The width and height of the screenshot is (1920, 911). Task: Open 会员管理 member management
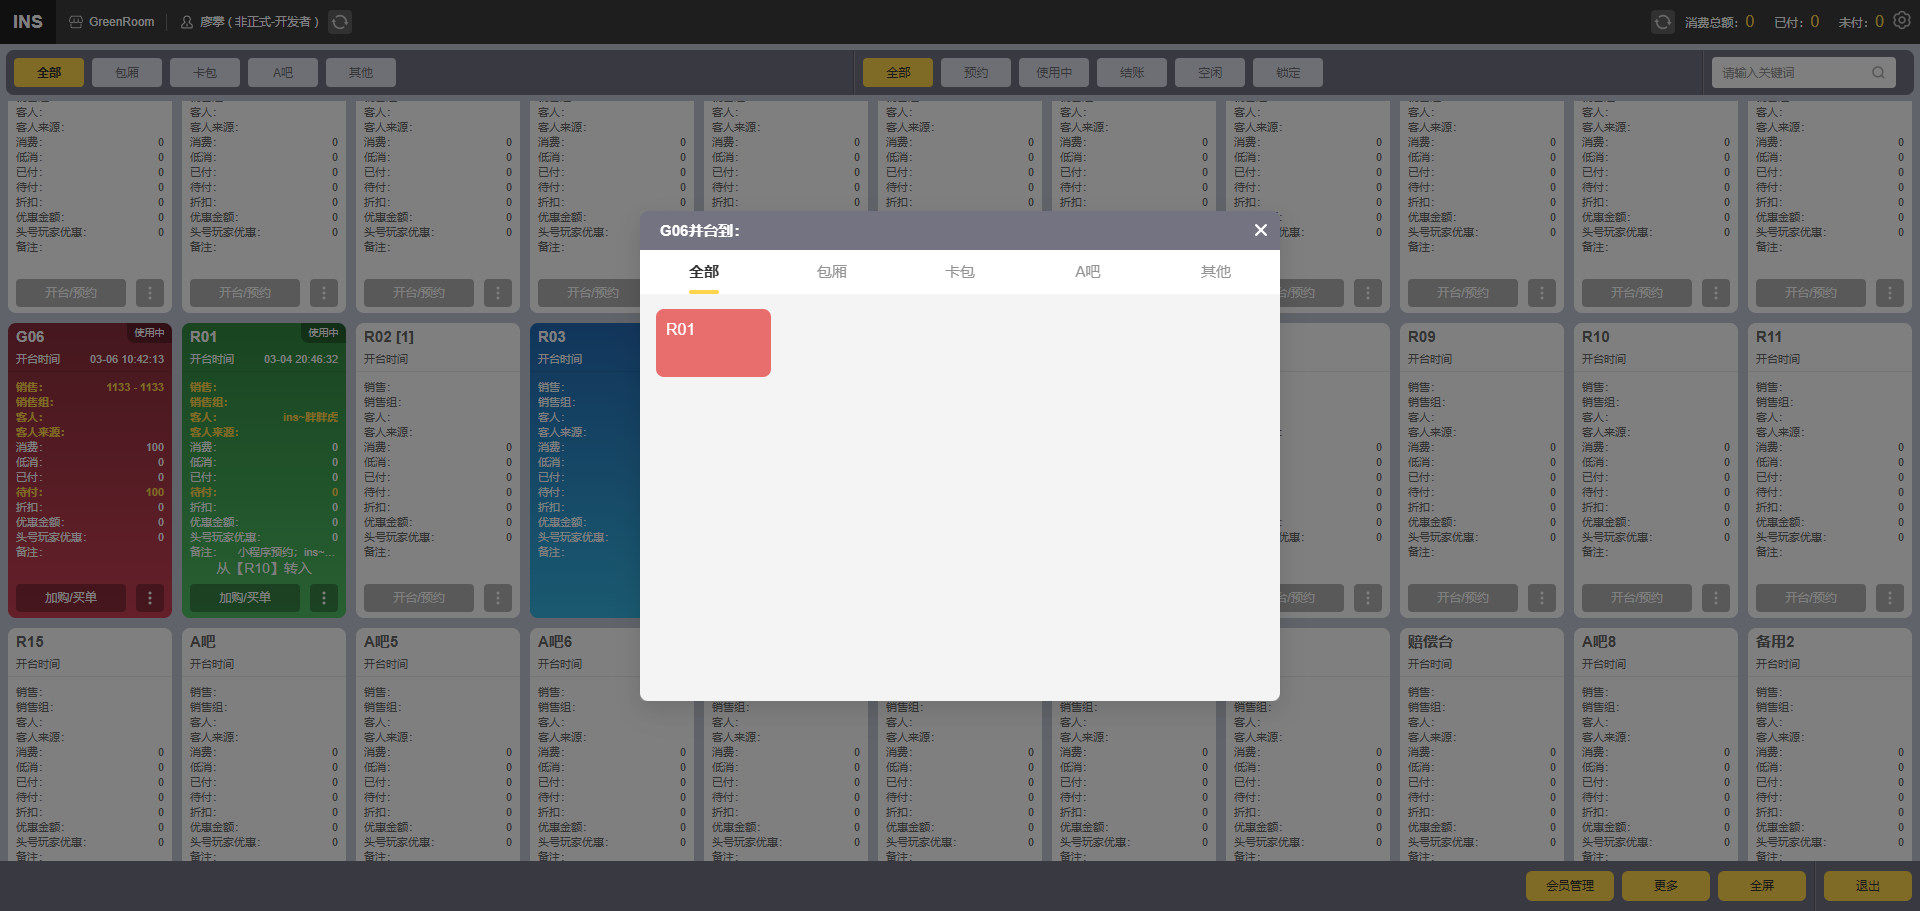pyautogui.click(x=1570, y=886)
